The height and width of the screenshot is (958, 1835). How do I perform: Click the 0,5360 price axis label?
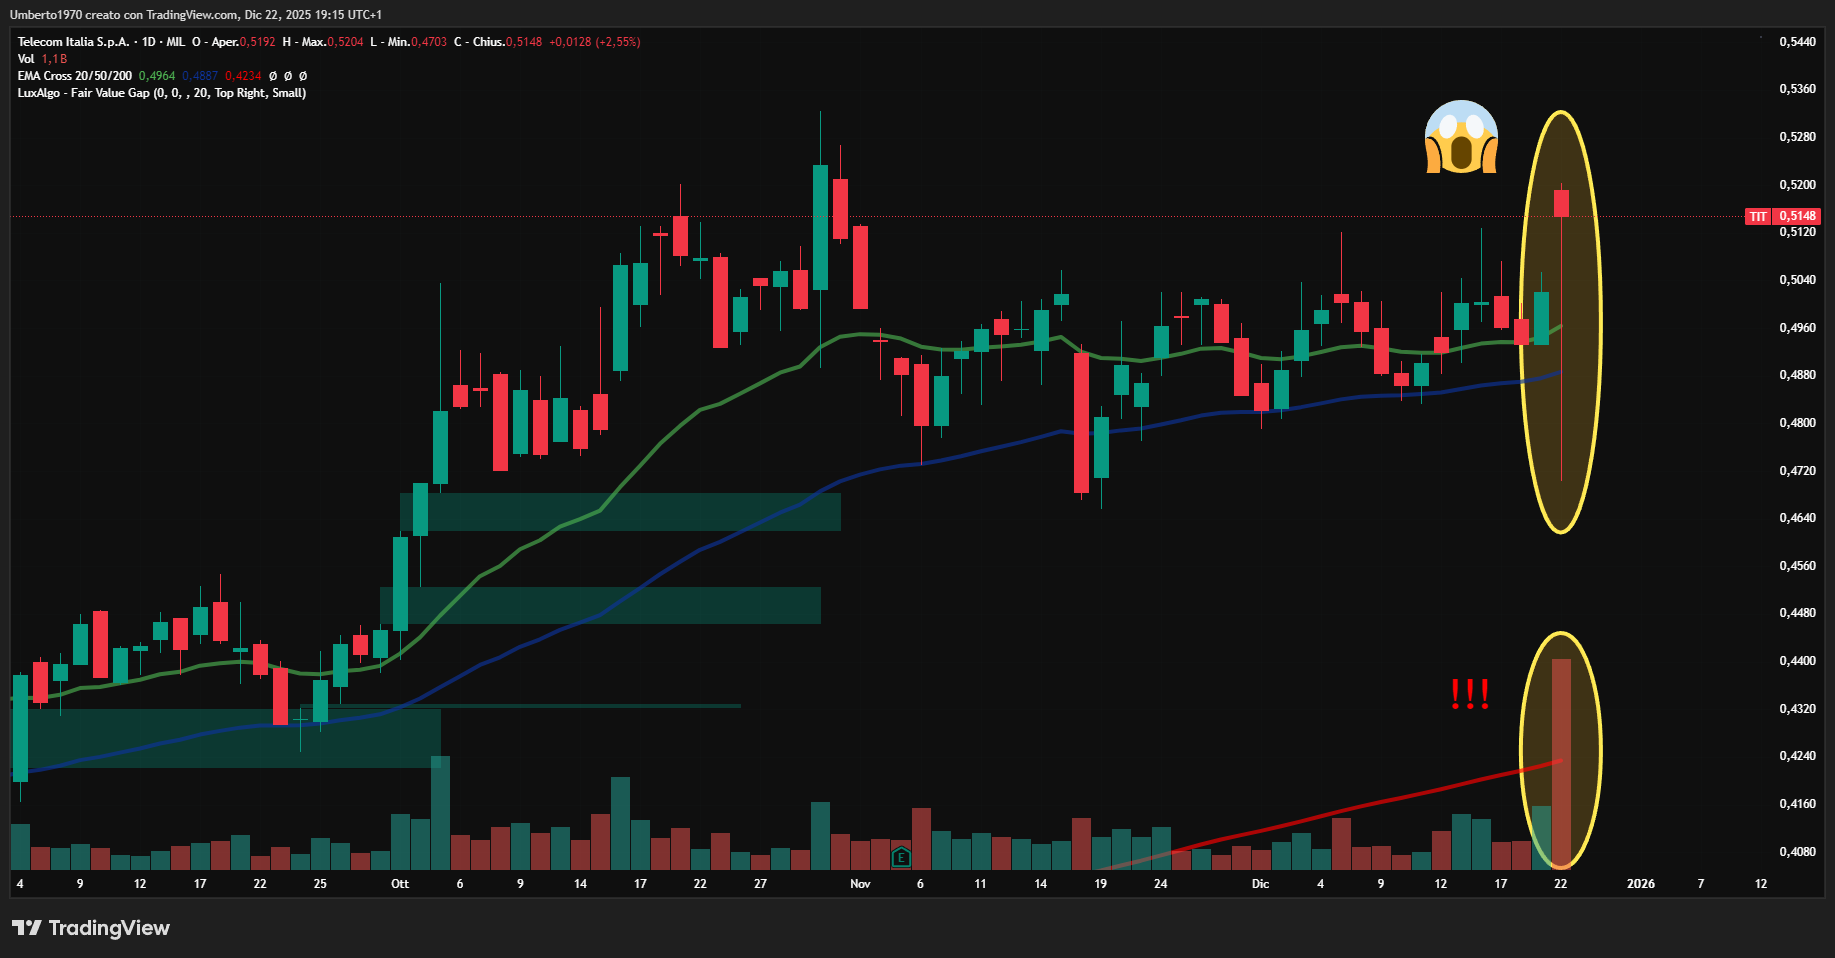click(x=1797, y=89)
